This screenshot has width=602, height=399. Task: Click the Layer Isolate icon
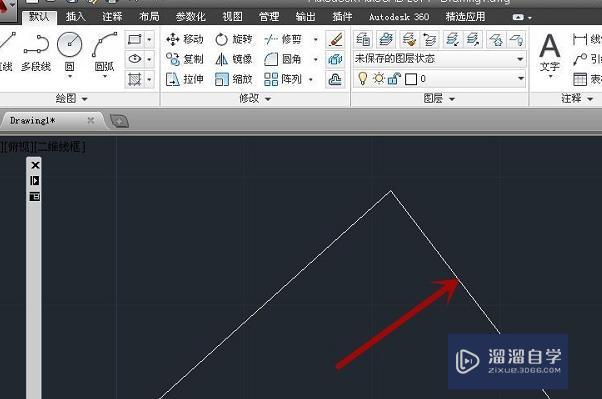(452, 39)
